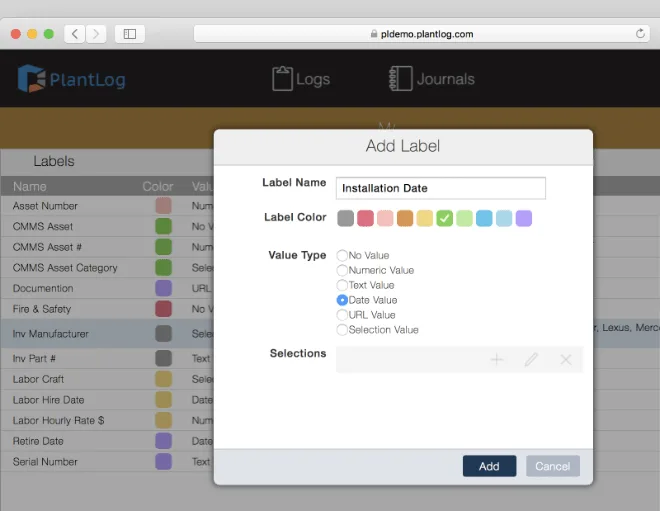Viewport: 660px width, 511px height.
Task: Click the Retire Date purple color square
Action: tap(163, 441)
